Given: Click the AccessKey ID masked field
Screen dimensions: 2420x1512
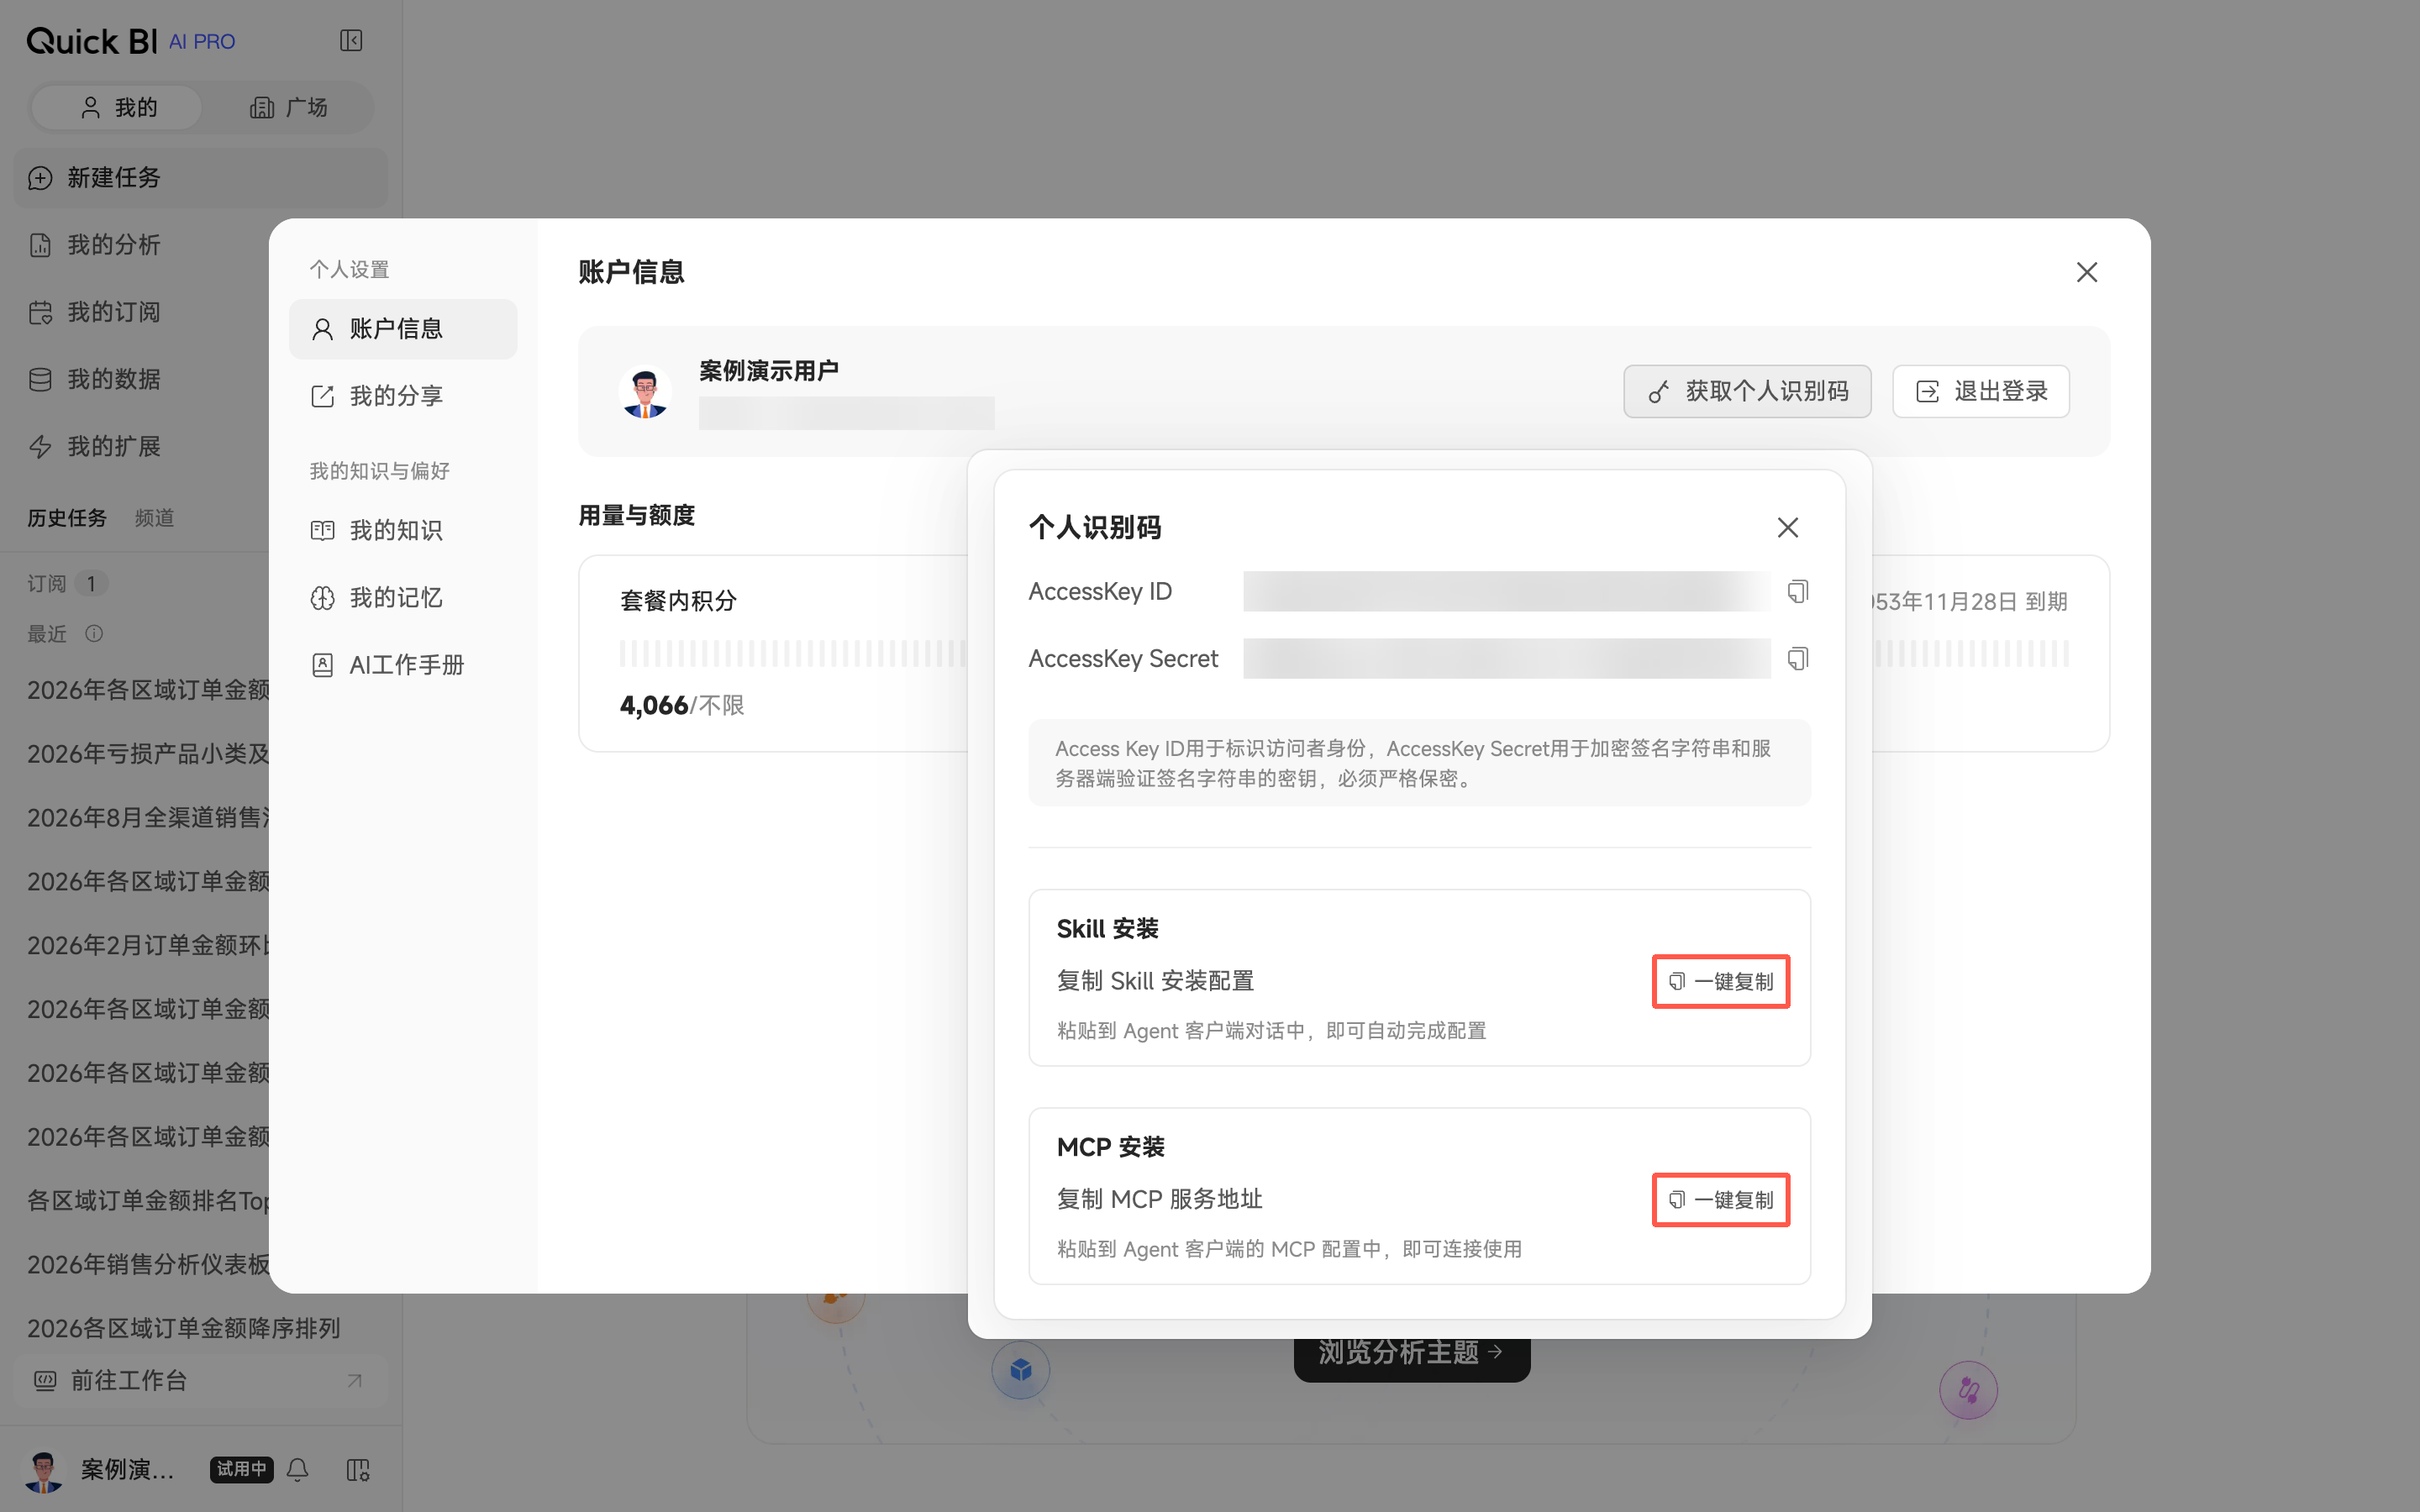Looking at the screenshot, I should (1506, 591).
